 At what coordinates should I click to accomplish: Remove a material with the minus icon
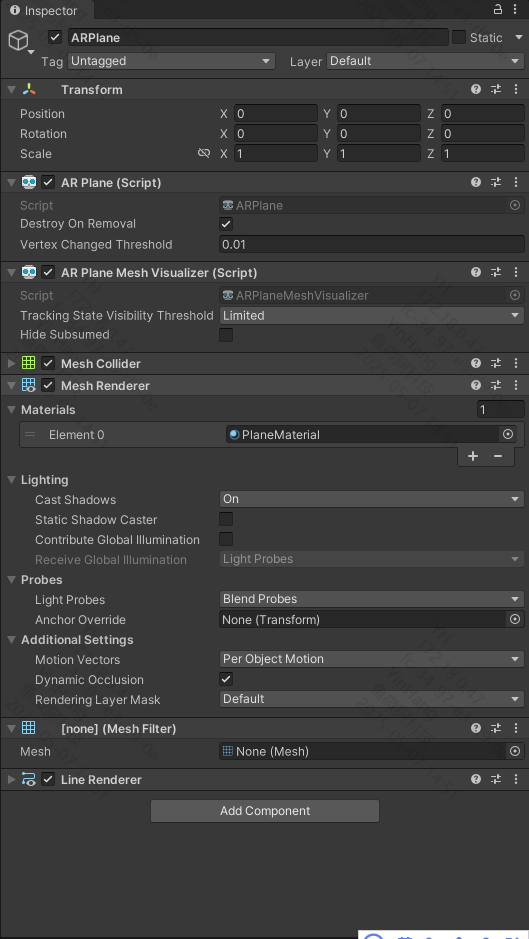[x=498, y=456]
